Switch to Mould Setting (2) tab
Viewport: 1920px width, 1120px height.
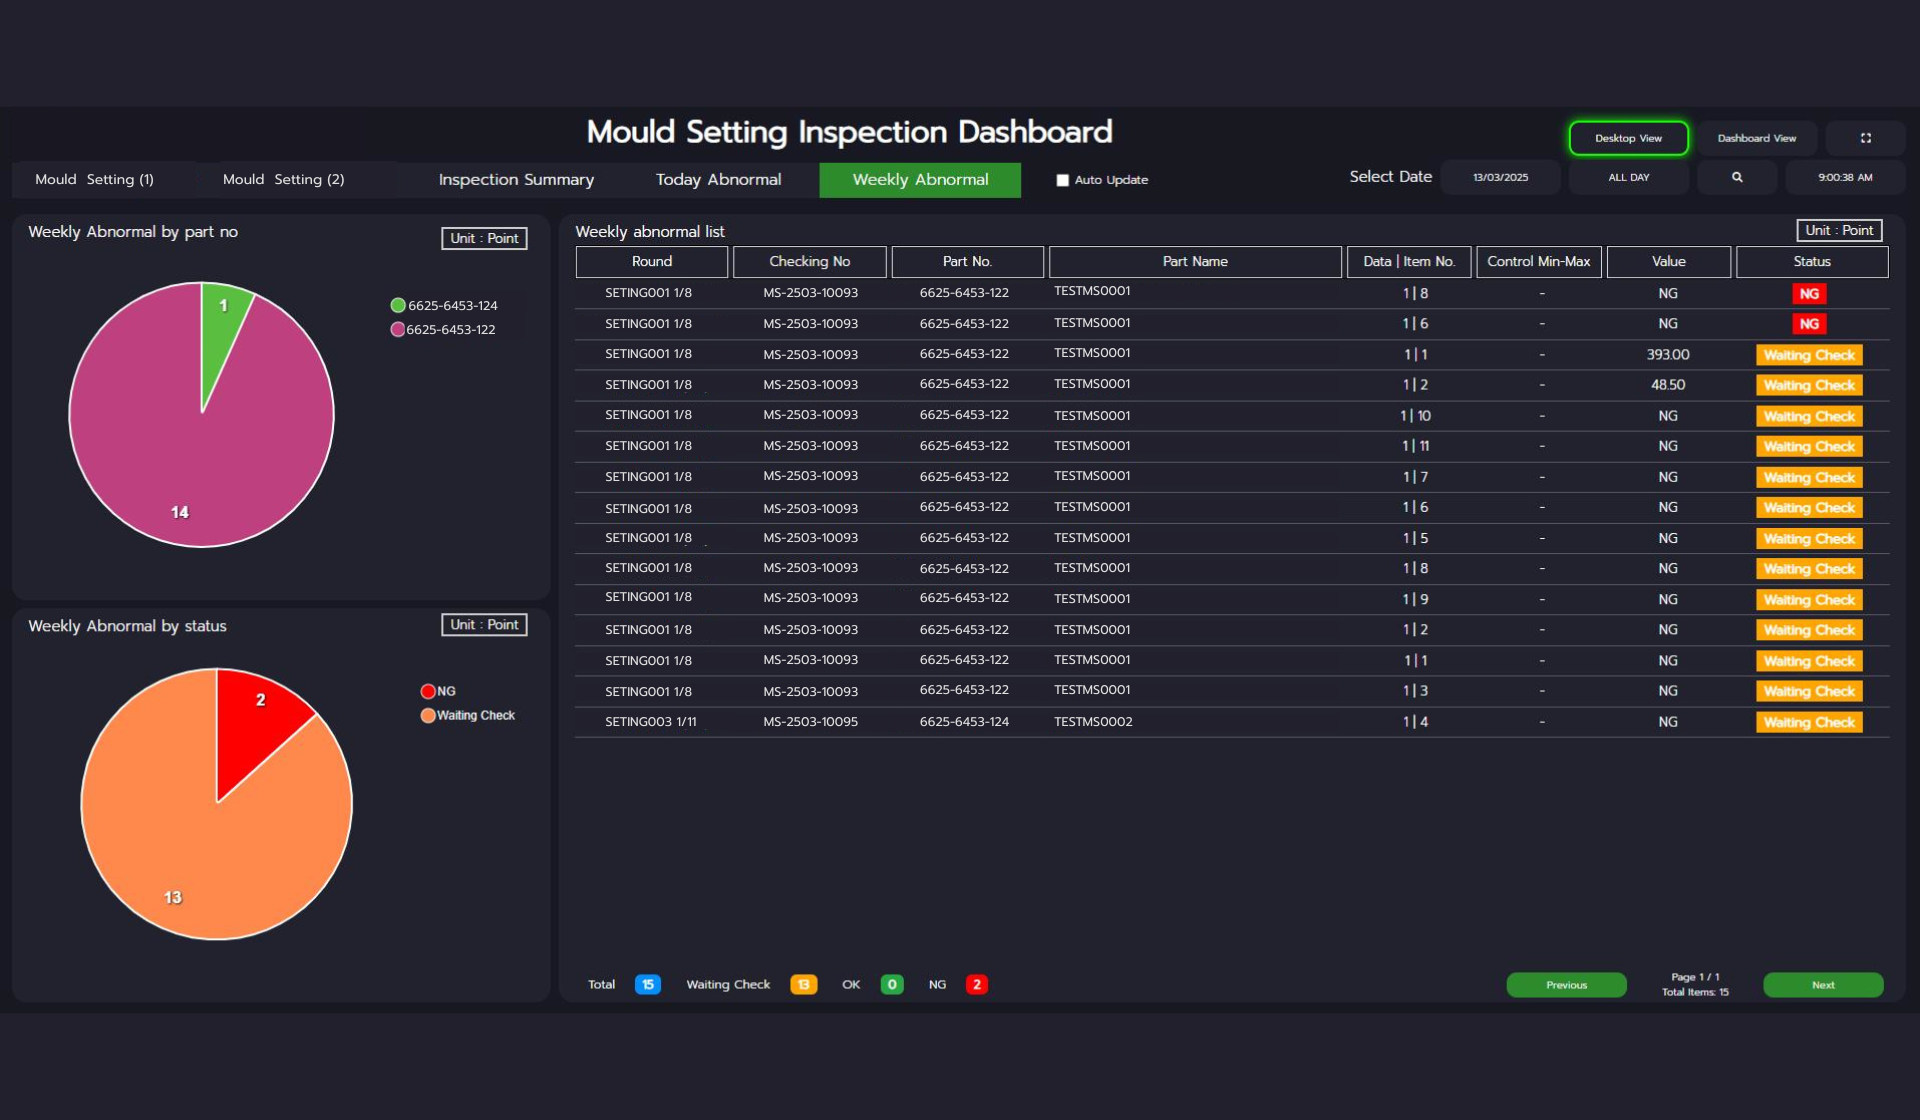tap(283, 179)
